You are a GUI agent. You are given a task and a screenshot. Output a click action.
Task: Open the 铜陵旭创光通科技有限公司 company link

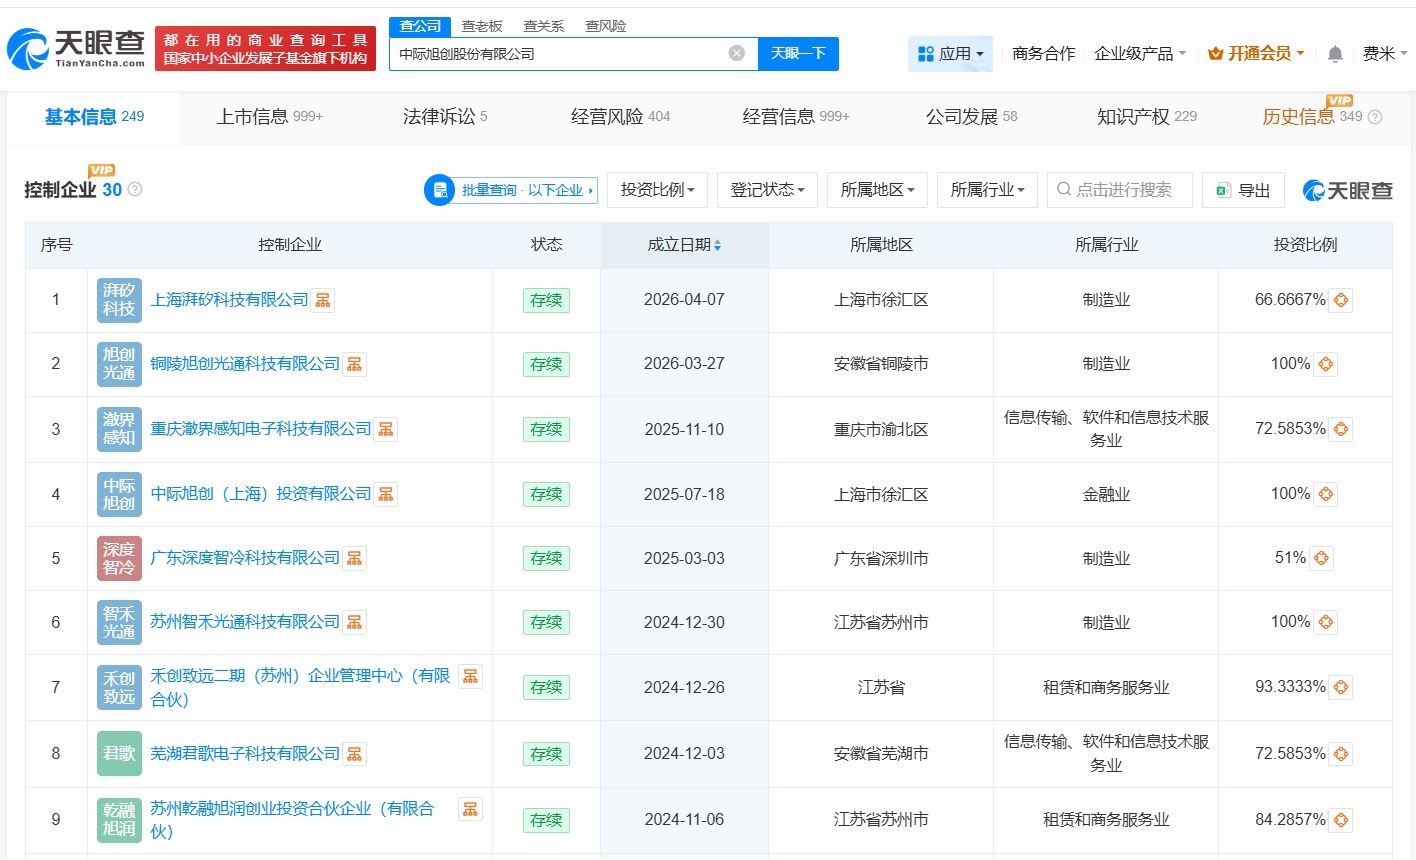245,364
